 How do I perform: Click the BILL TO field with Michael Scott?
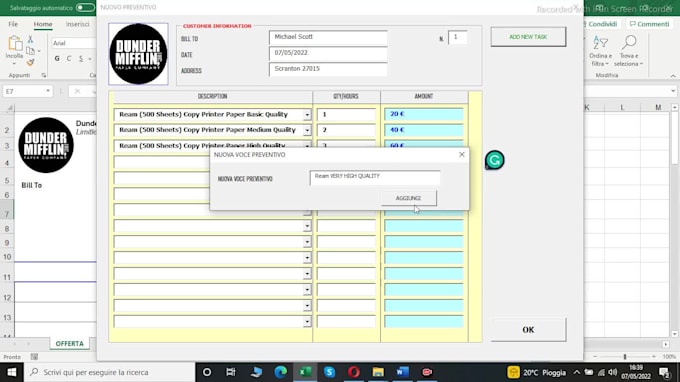pyautogui.click(x=328, y=37)
